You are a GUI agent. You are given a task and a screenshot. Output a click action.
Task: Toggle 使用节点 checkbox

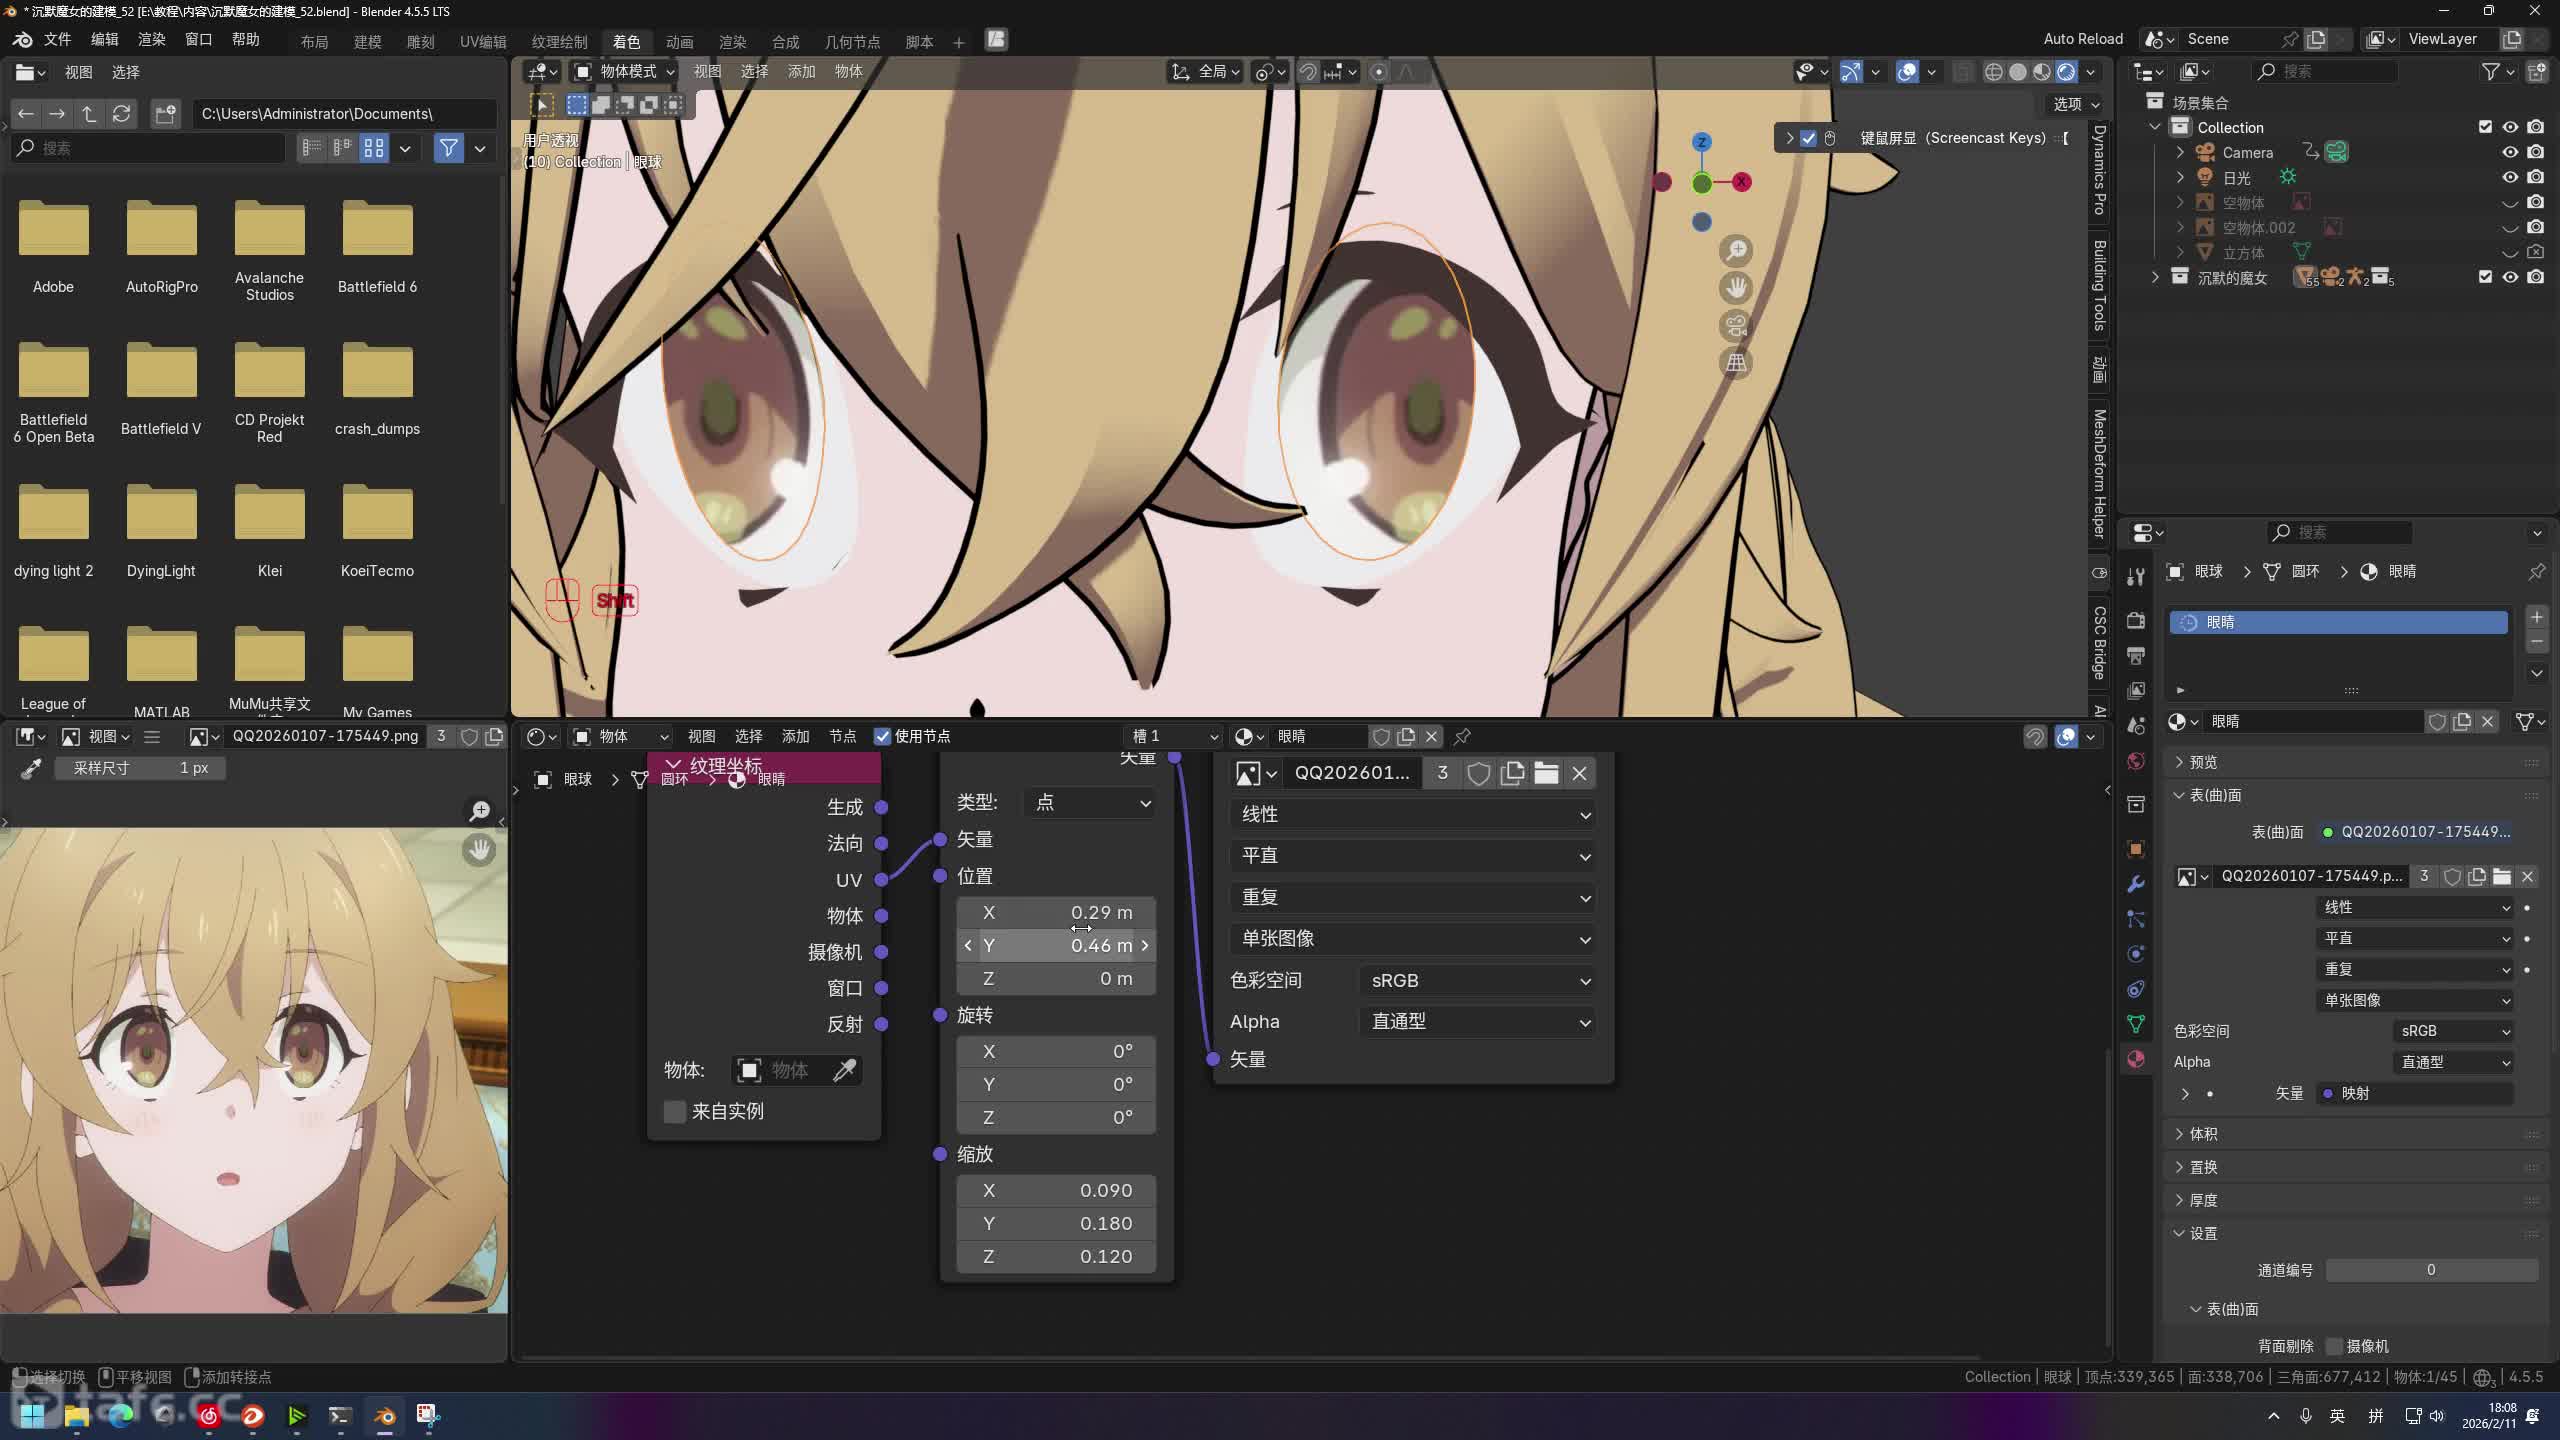[882, 737]
